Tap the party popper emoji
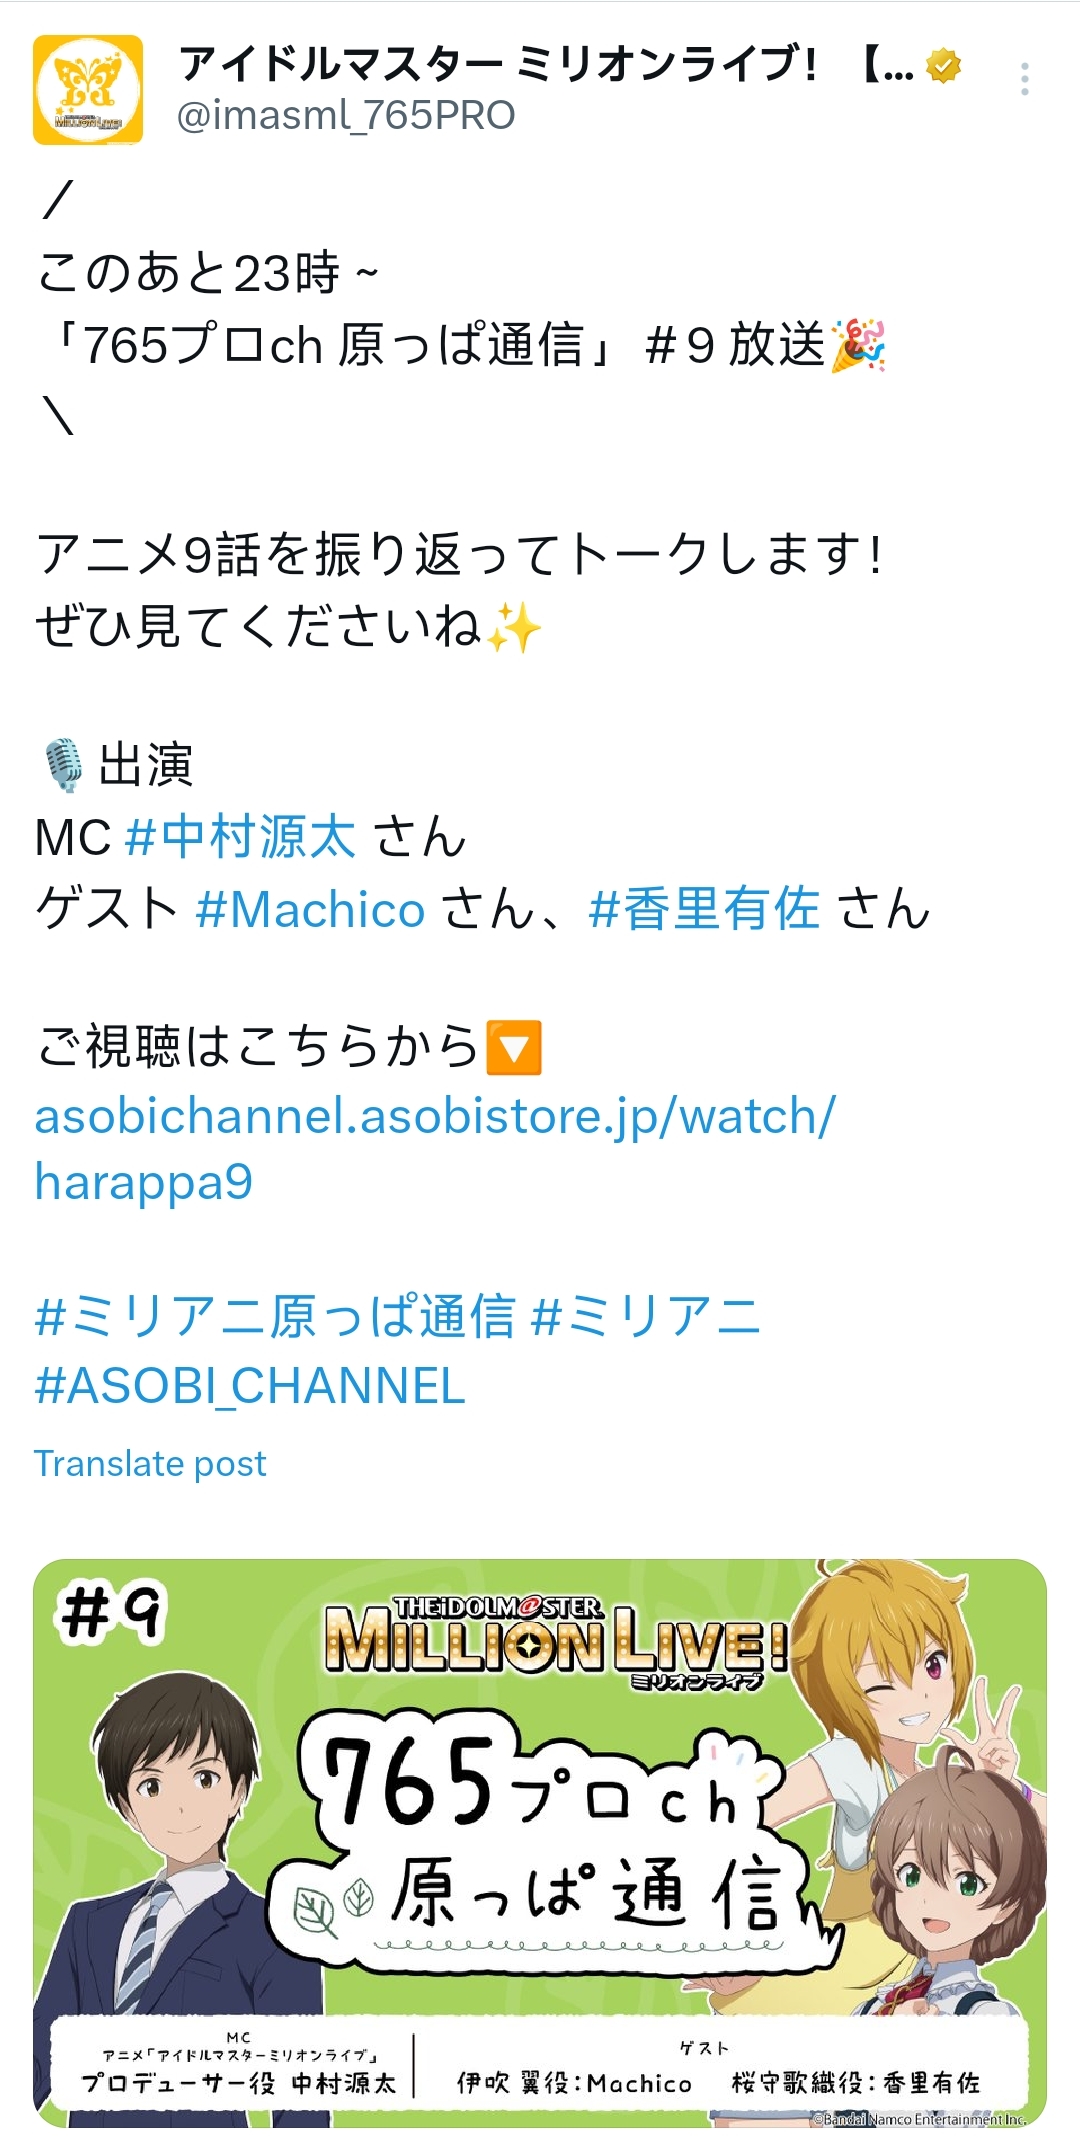The width and height of the screenshot is (1080, 2156). [x=859, y=345]
